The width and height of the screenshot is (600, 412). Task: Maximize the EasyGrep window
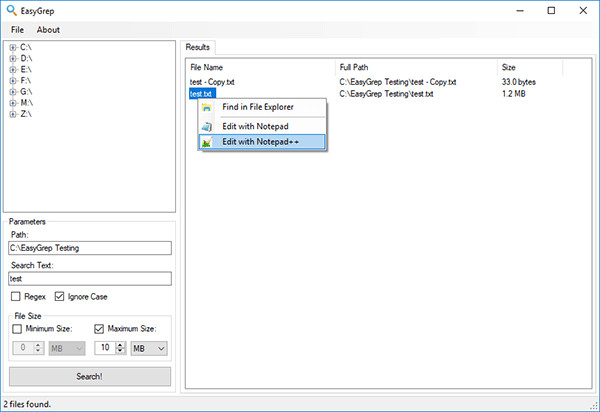551,11
